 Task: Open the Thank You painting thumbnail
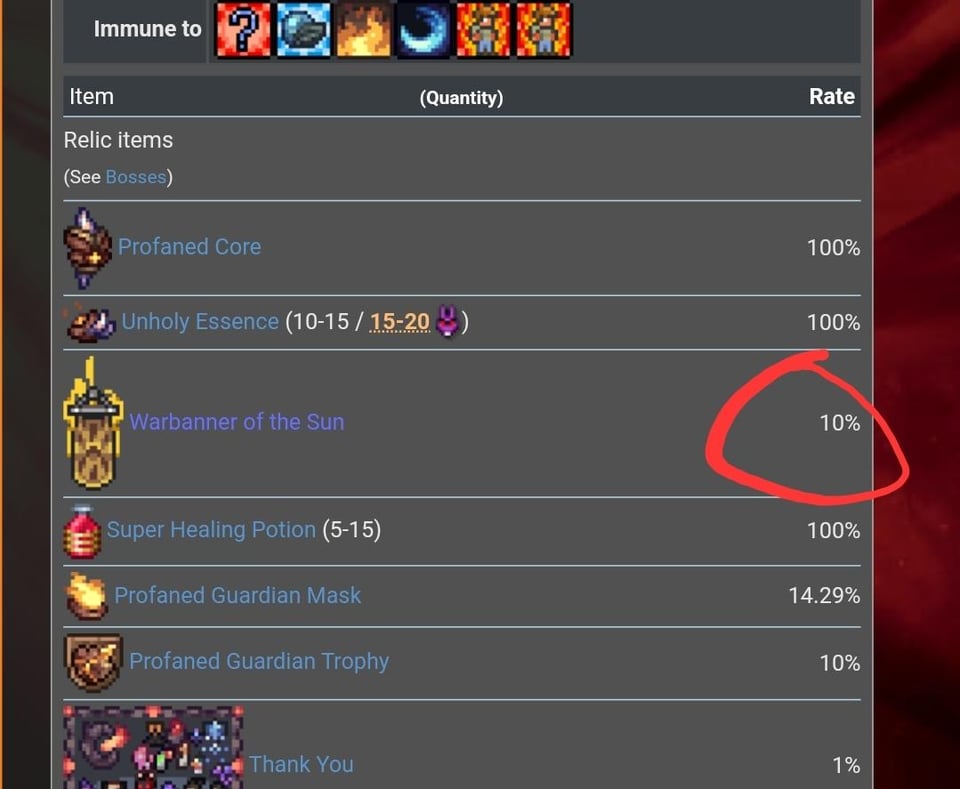pos(153,747)
